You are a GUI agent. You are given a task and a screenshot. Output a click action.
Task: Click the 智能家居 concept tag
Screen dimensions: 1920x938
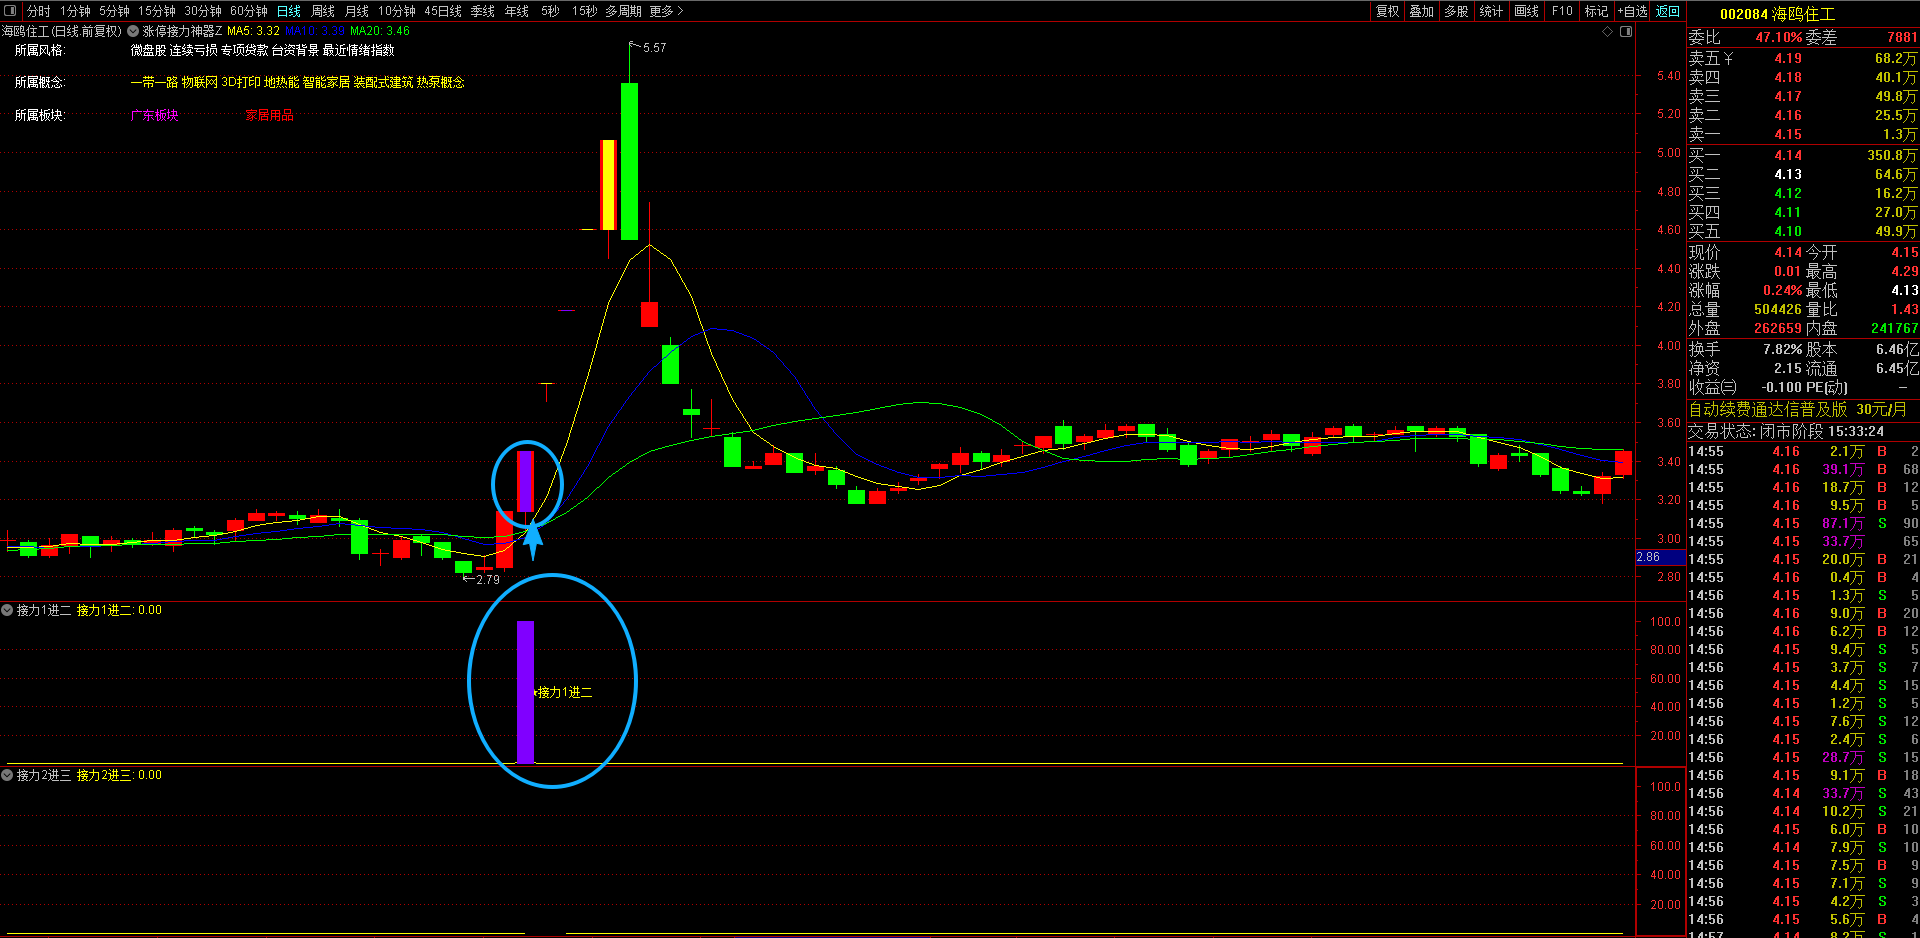(326, 82)
